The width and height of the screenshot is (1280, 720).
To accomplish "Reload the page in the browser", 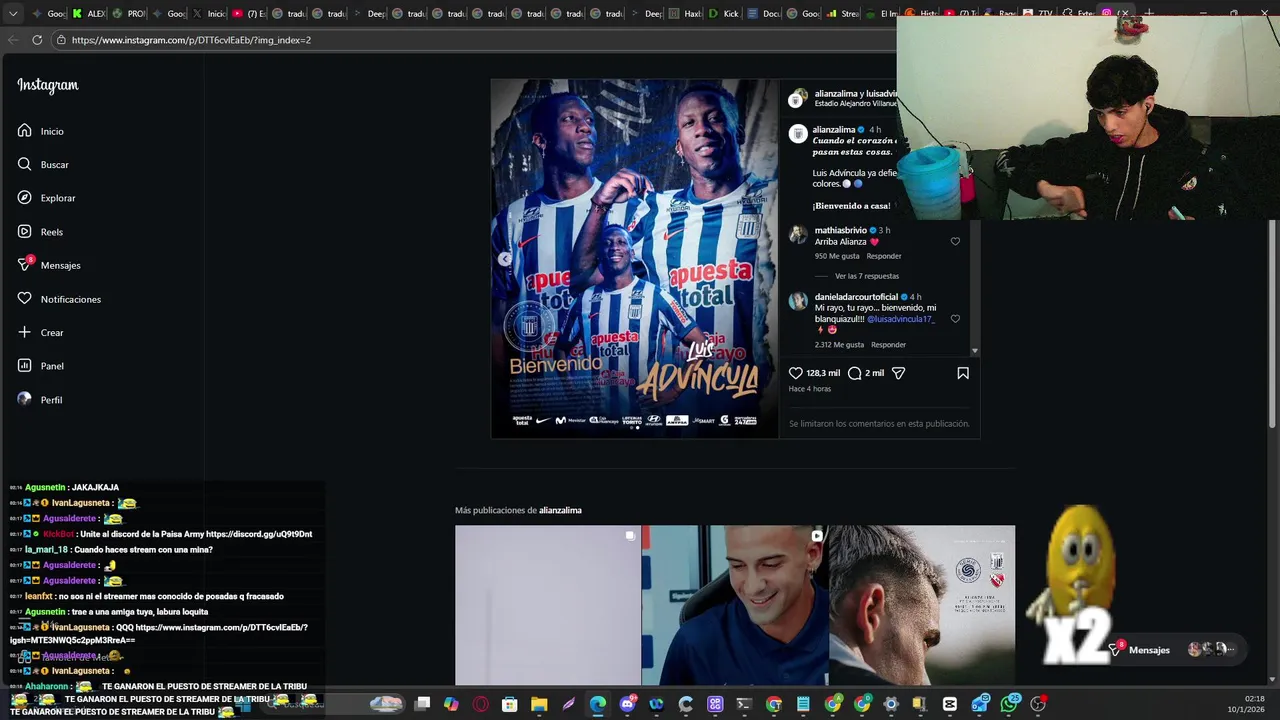I will point(37,40).
